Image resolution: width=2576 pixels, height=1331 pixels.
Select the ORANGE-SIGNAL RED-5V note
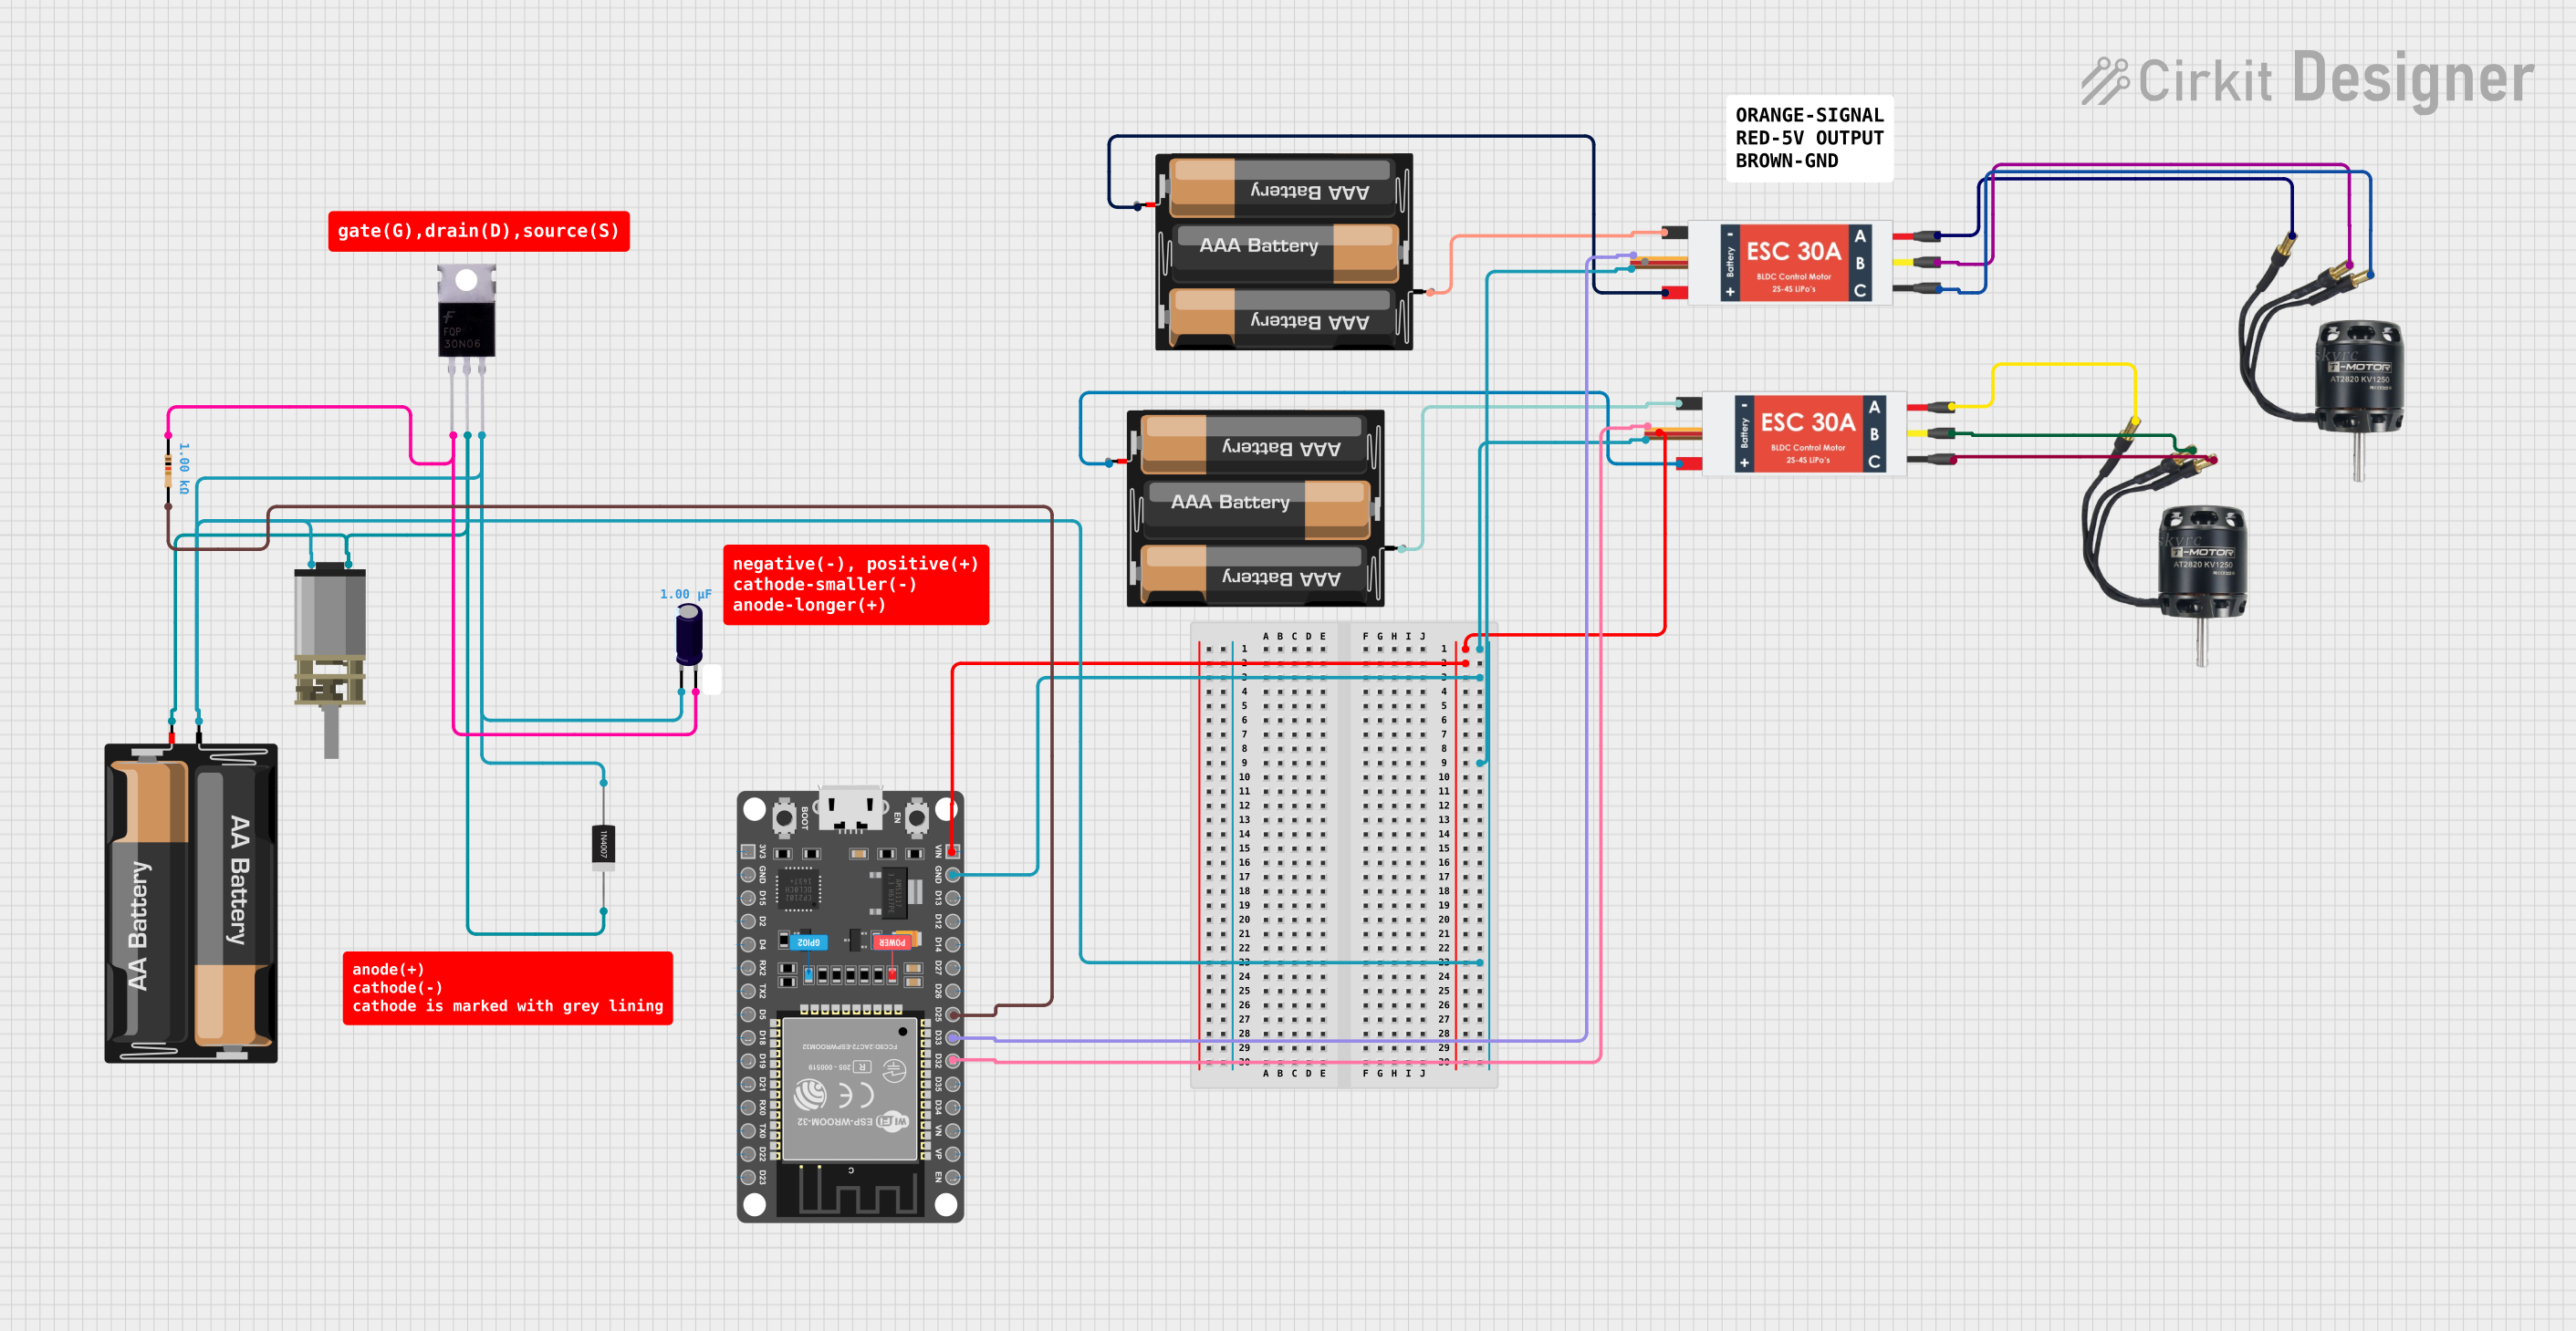coord(1809,138)
